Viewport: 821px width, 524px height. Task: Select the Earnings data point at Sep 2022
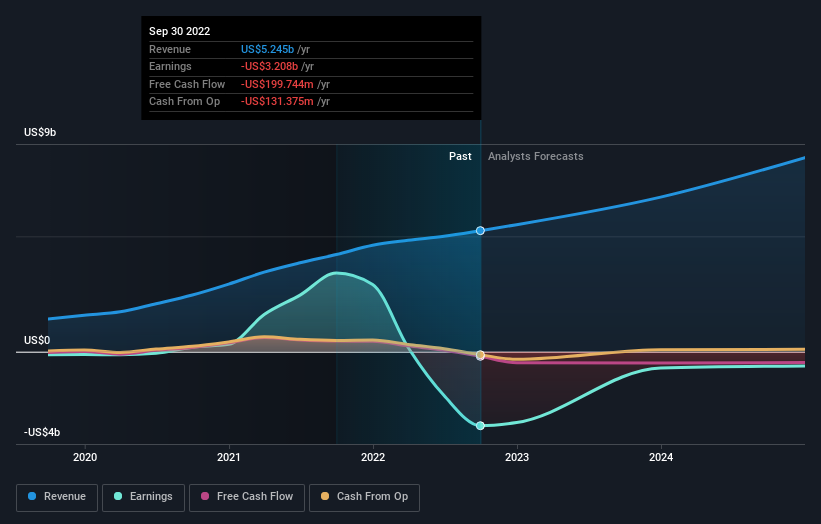click(480, 426)
